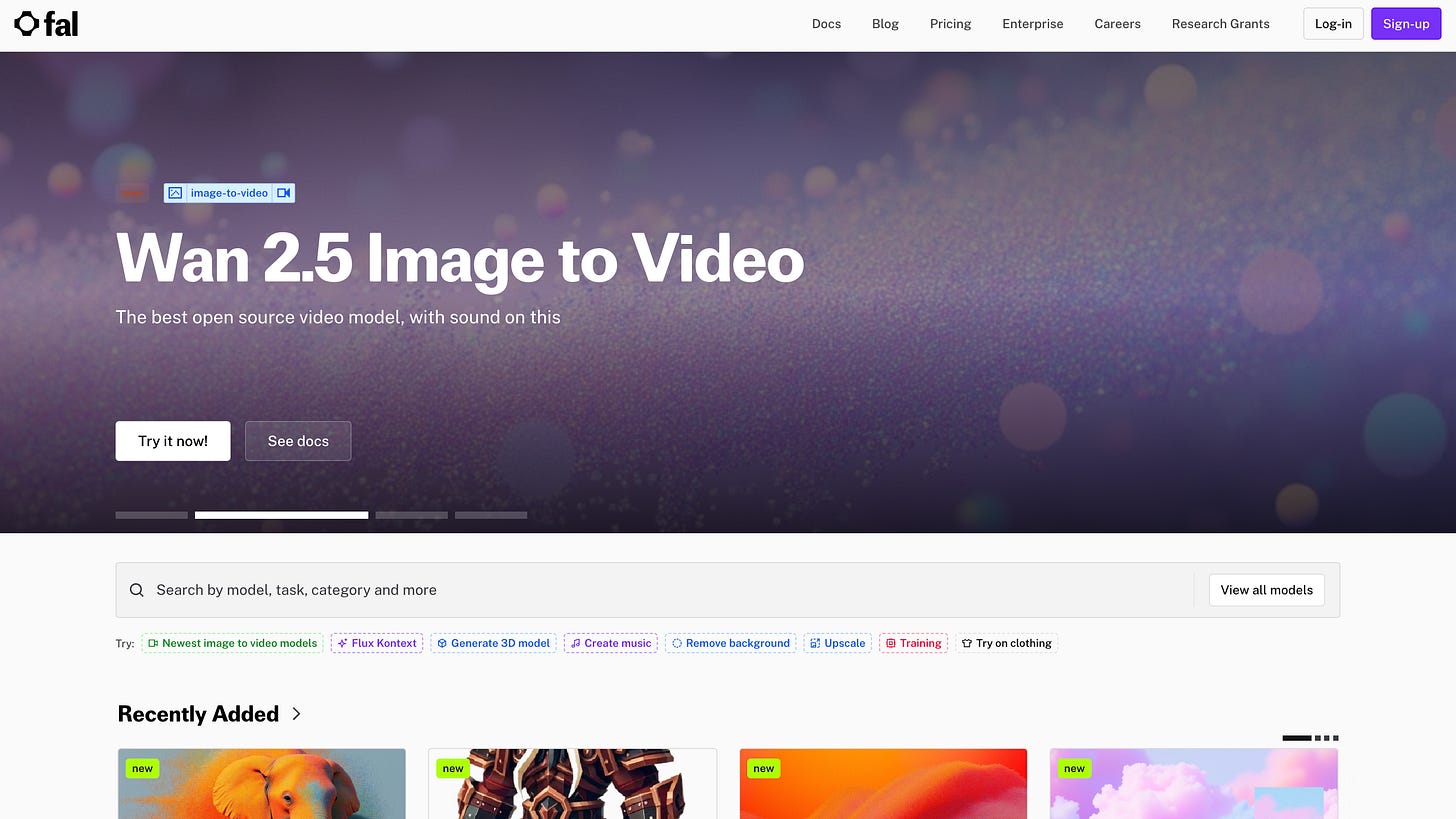Viewport: 1456px width, 819px height.
Task: Jump to the third hero carousel slide indicator
Action: pos(412,515)
